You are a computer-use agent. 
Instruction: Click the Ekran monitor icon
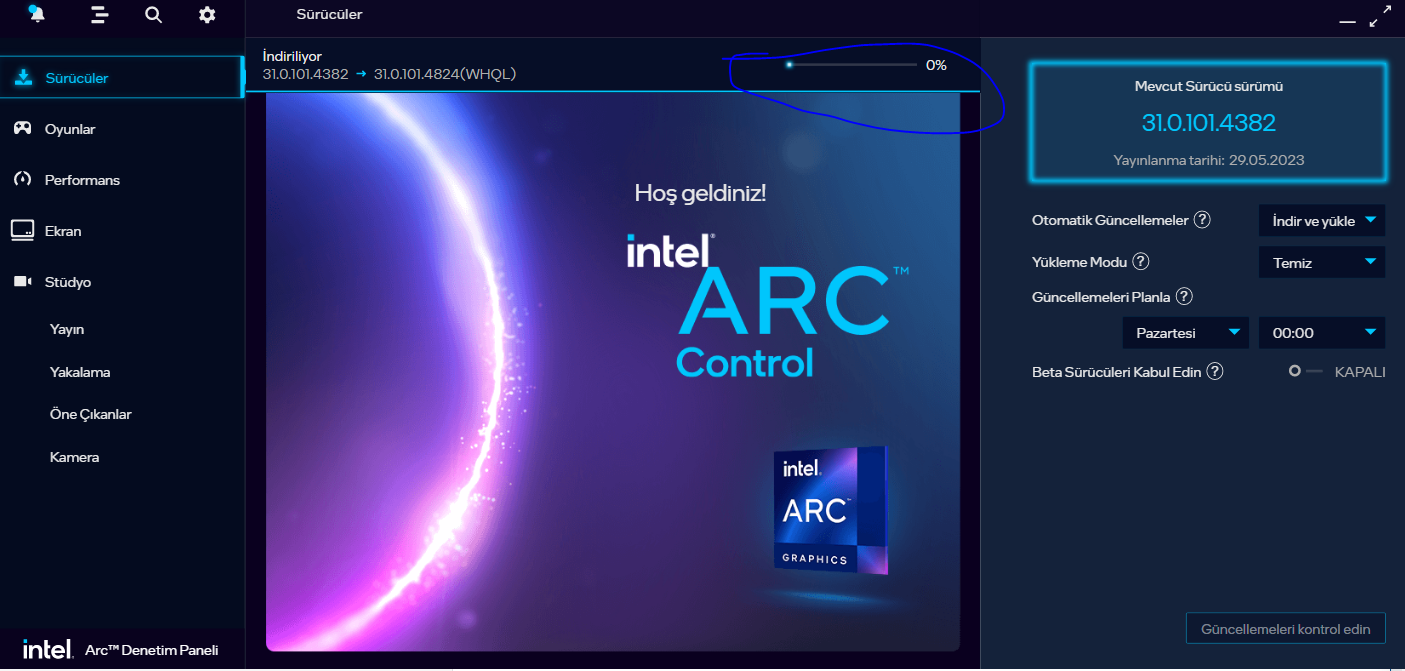pyautogui.click(x=22, y=230)
